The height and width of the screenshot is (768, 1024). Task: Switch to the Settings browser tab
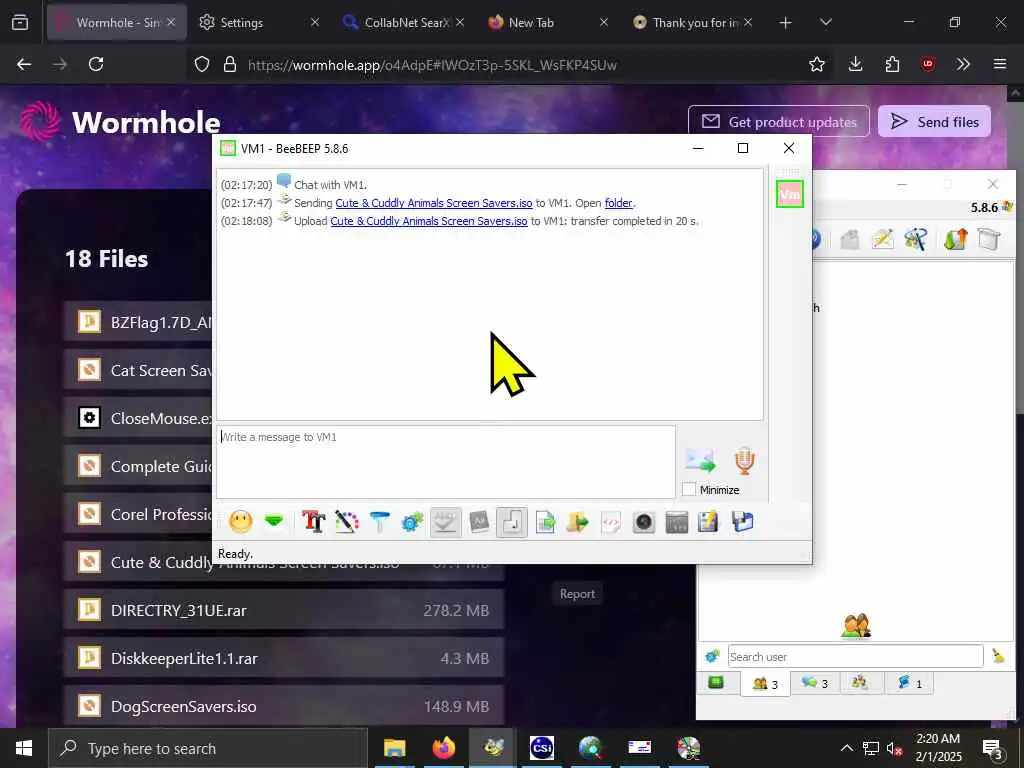(259, 22)
